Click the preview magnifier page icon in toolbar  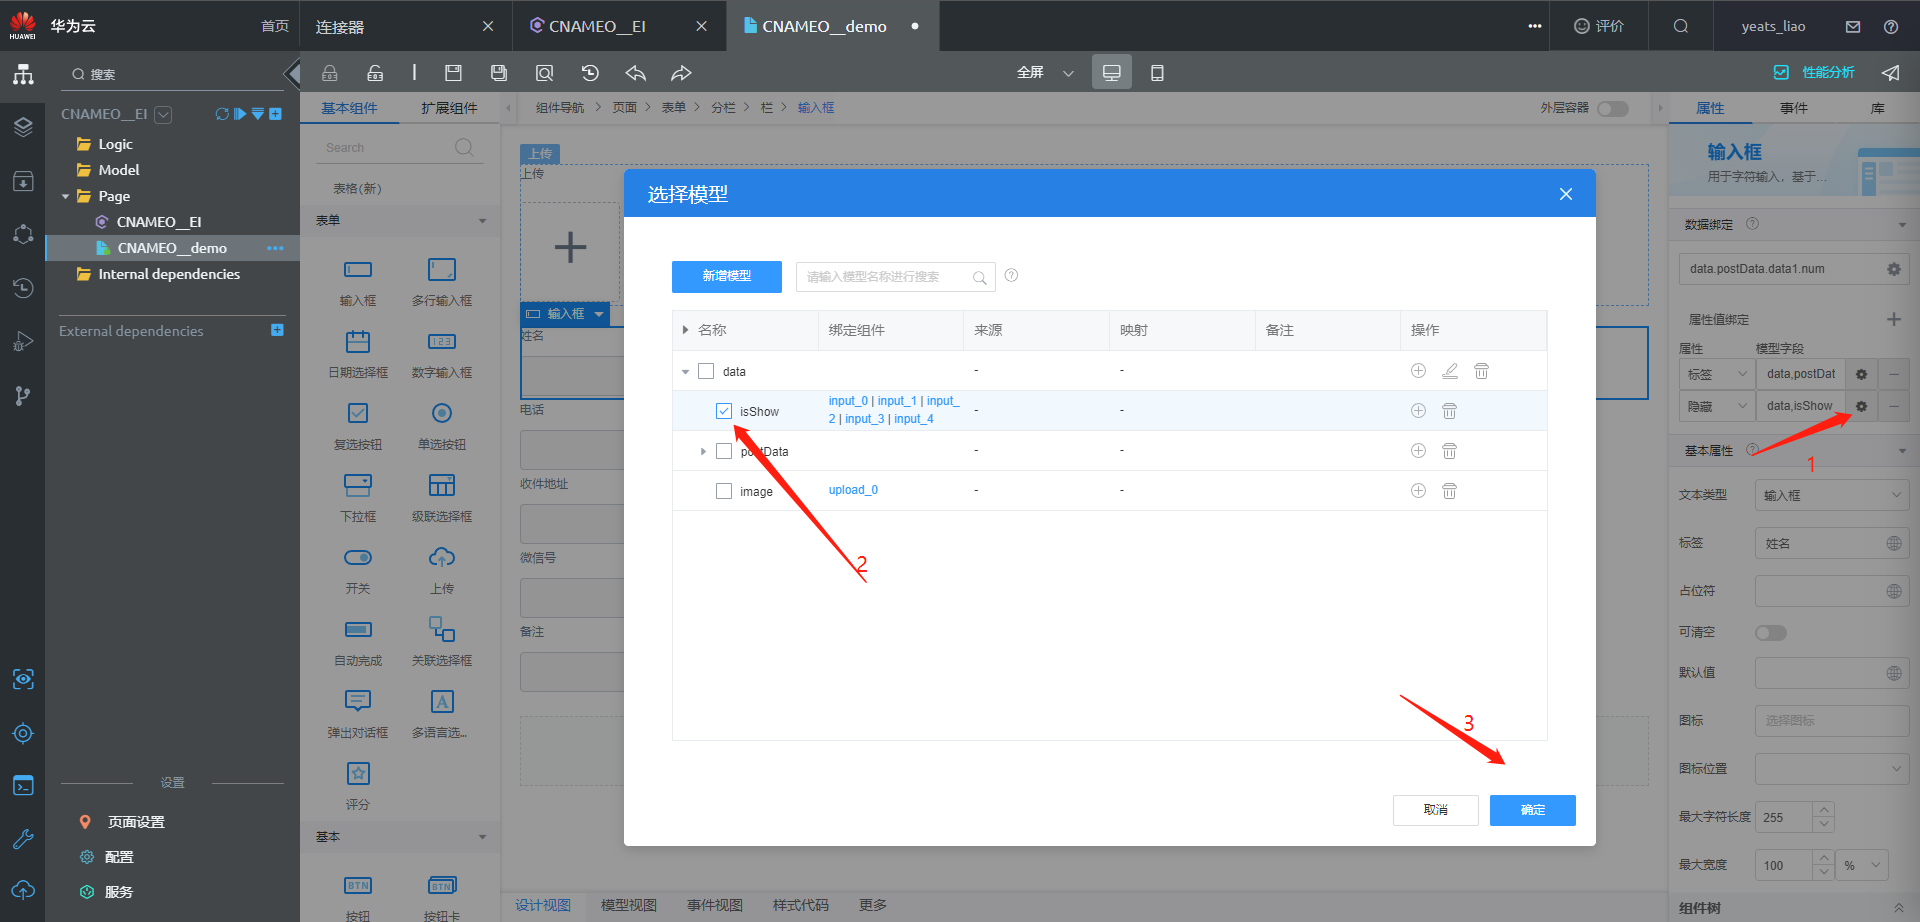coord(544,73)
